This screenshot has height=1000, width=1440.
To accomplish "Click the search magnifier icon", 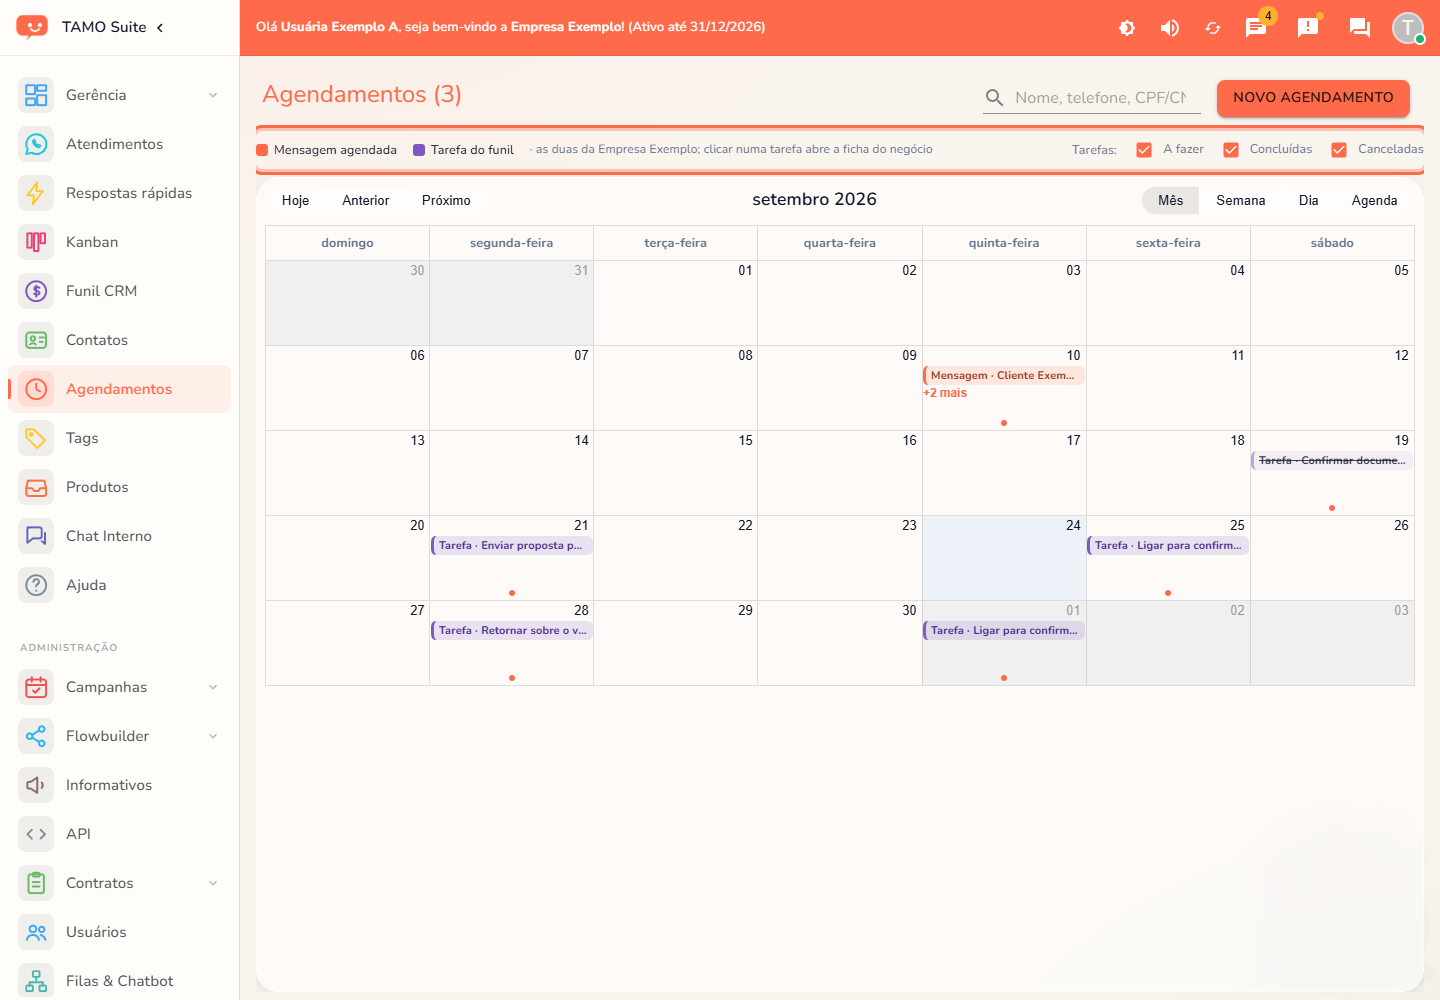I will pyautogui.click(x=994, y=97).
